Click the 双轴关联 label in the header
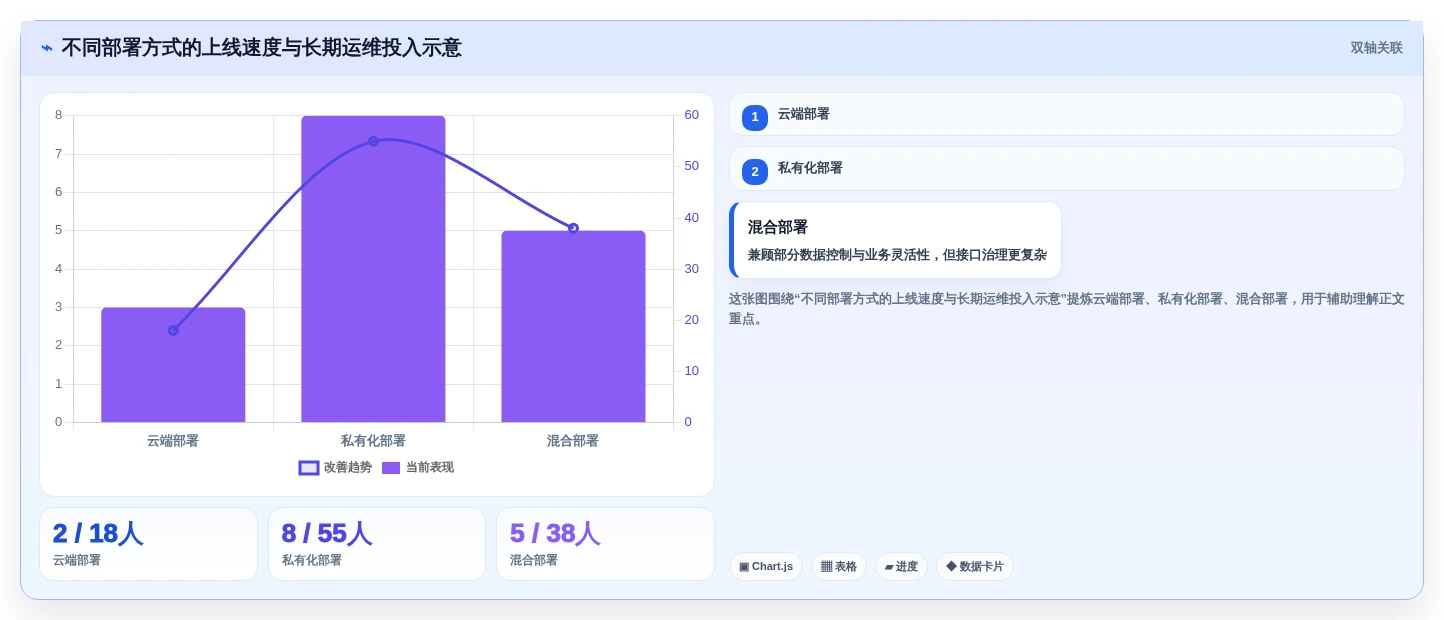 (x=1376, y=48)
